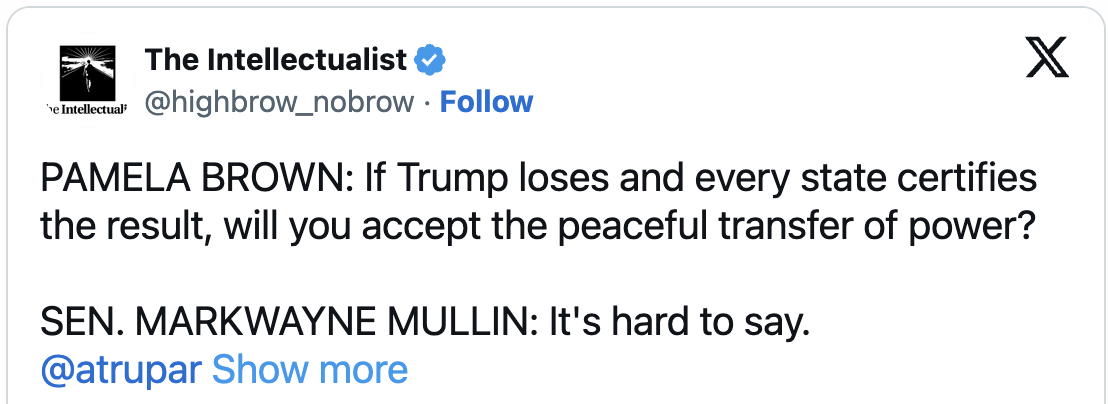Visit the @atrupar mention link
Screen dimensions: 1108x404
[122, 371]
